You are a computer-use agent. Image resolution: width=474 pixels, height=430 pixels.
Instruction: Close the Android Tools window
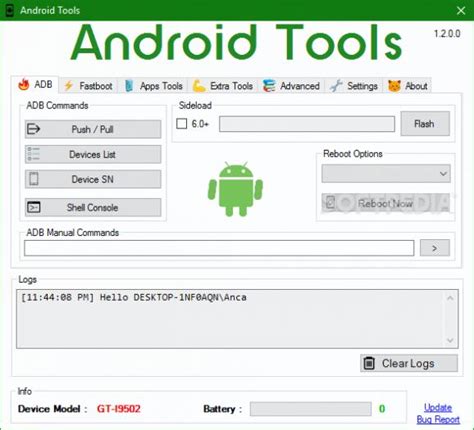(461, 10)
